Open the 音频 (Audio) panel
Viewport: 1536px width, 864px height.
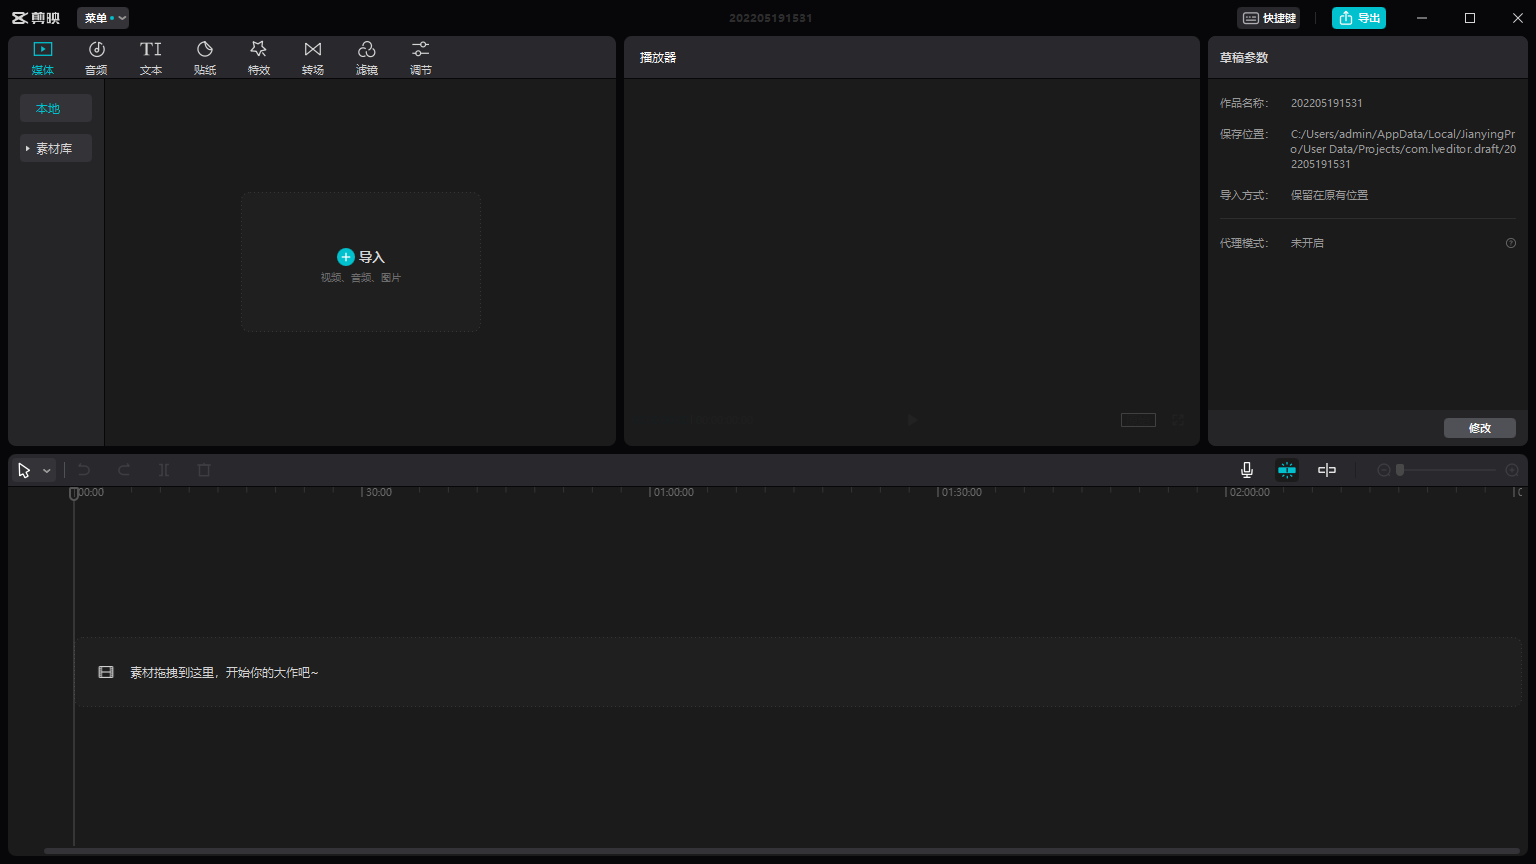pyautogui.click(x=96, y=58)
